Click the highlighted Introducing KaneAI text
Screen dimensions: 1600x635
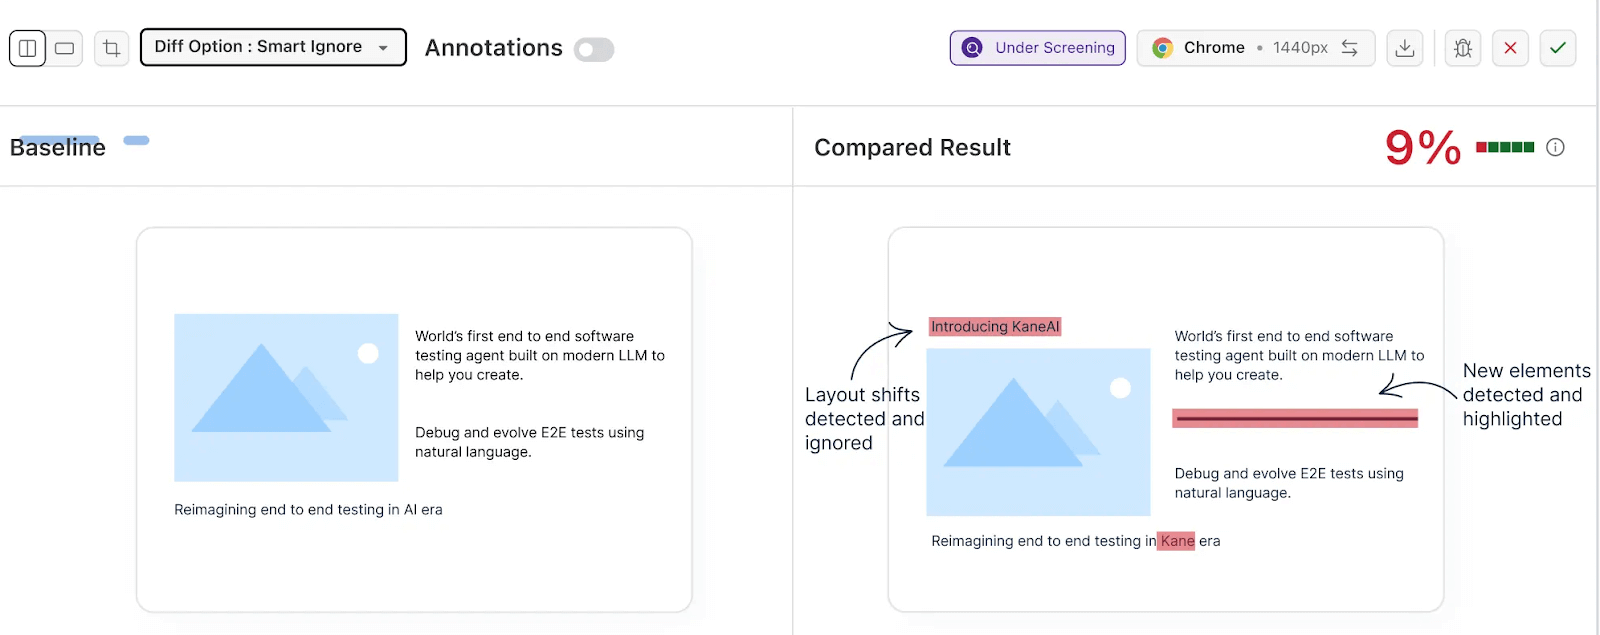point(995,326)
